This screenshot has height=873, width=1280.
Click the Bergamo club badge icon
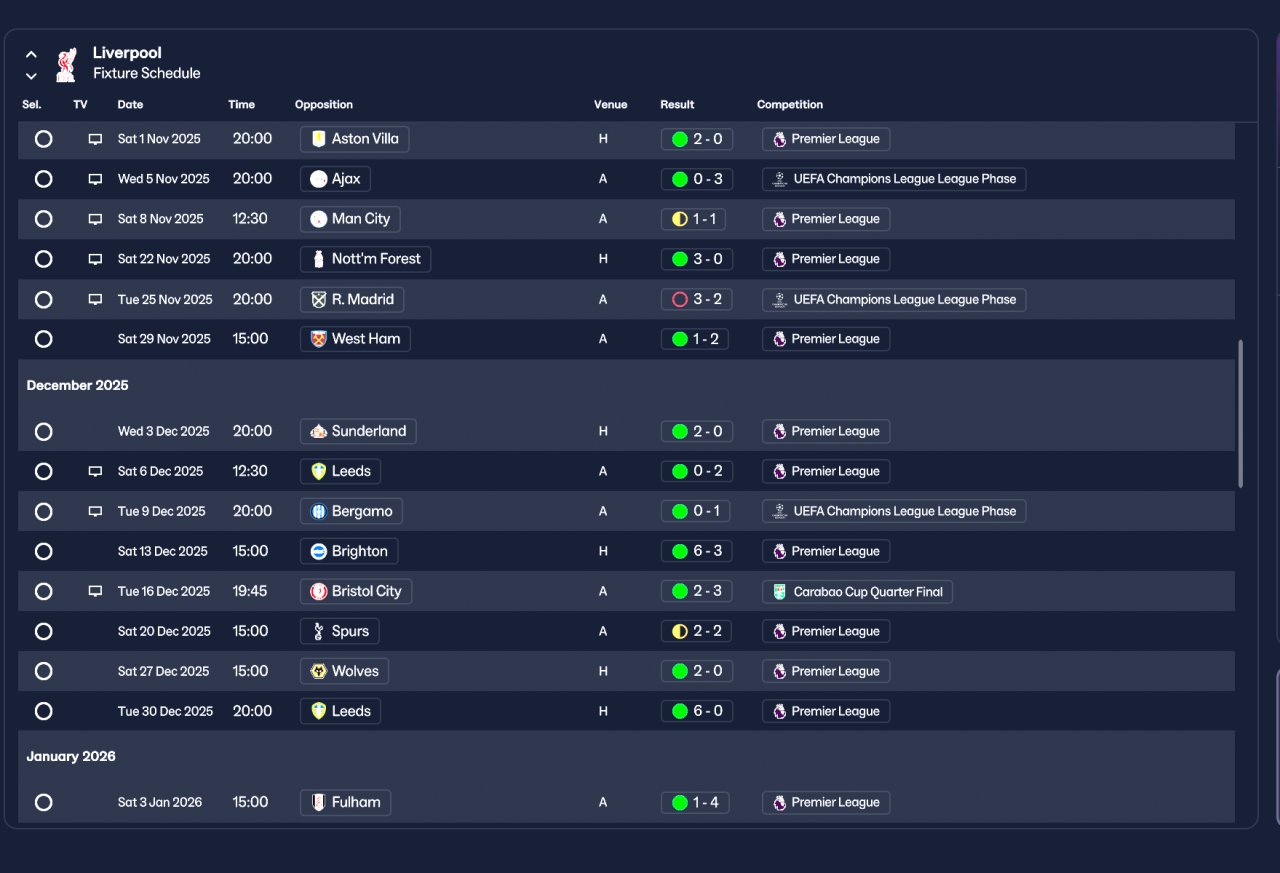click(x=319, y=511)
